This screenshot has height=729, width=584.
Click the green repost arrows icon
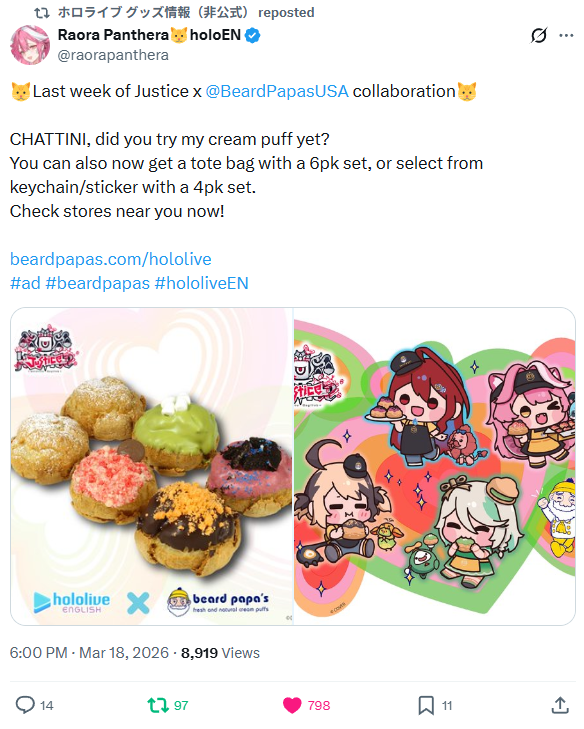tap(158, 705)
